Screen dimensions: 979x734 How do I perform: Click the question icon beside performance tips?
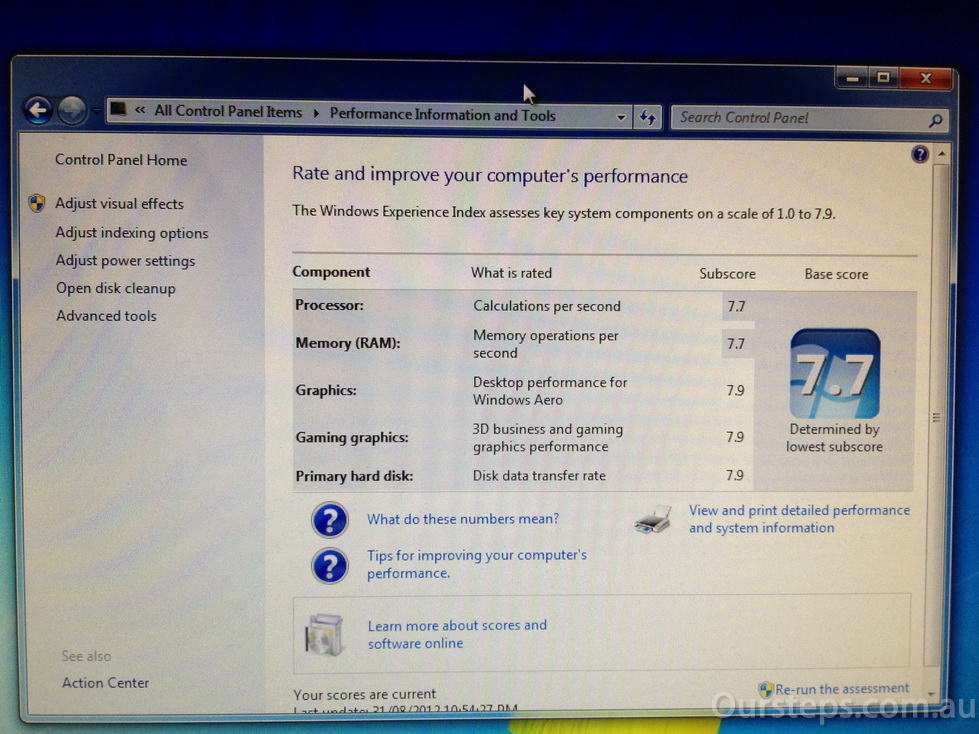(x=329, y=565)
